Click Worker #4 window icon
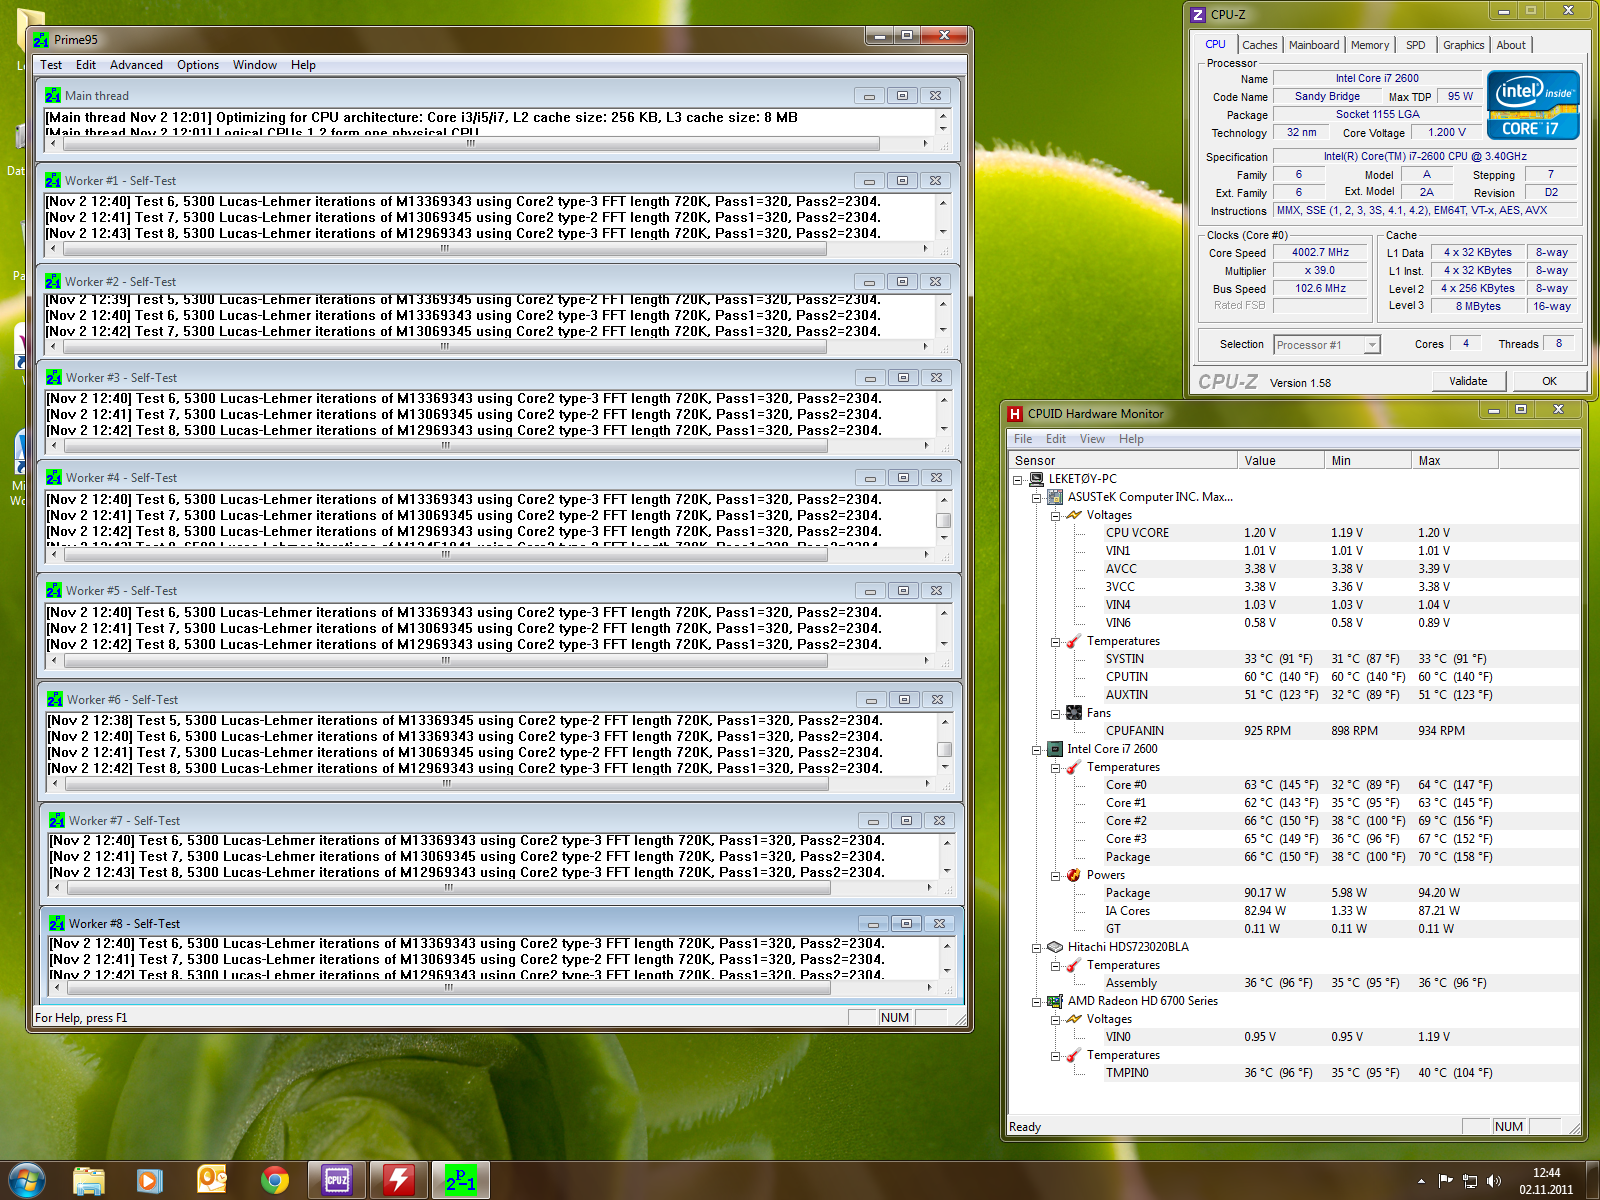Screen dimensions: 1600x1200 (54, 478)
